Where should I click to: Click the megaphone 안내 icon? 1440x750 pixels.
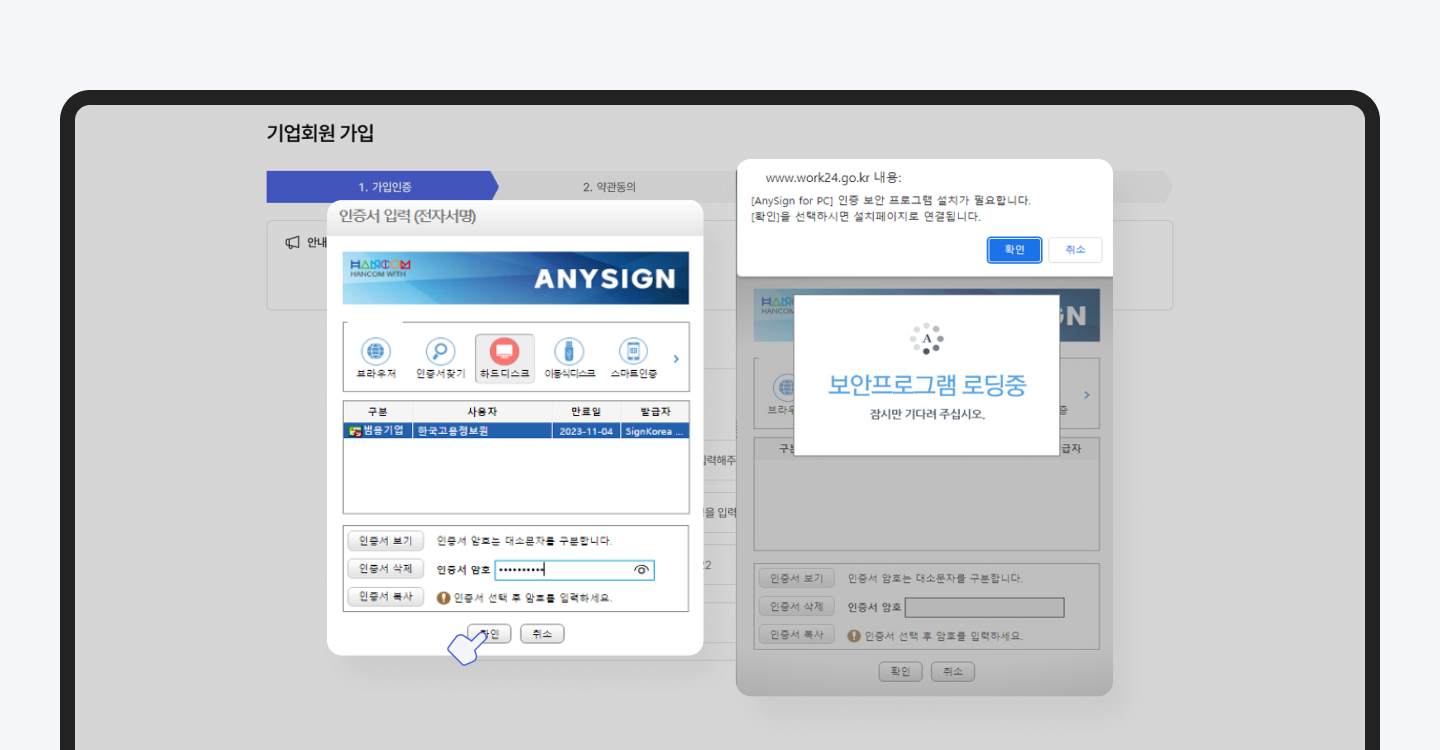pos(293,242)
